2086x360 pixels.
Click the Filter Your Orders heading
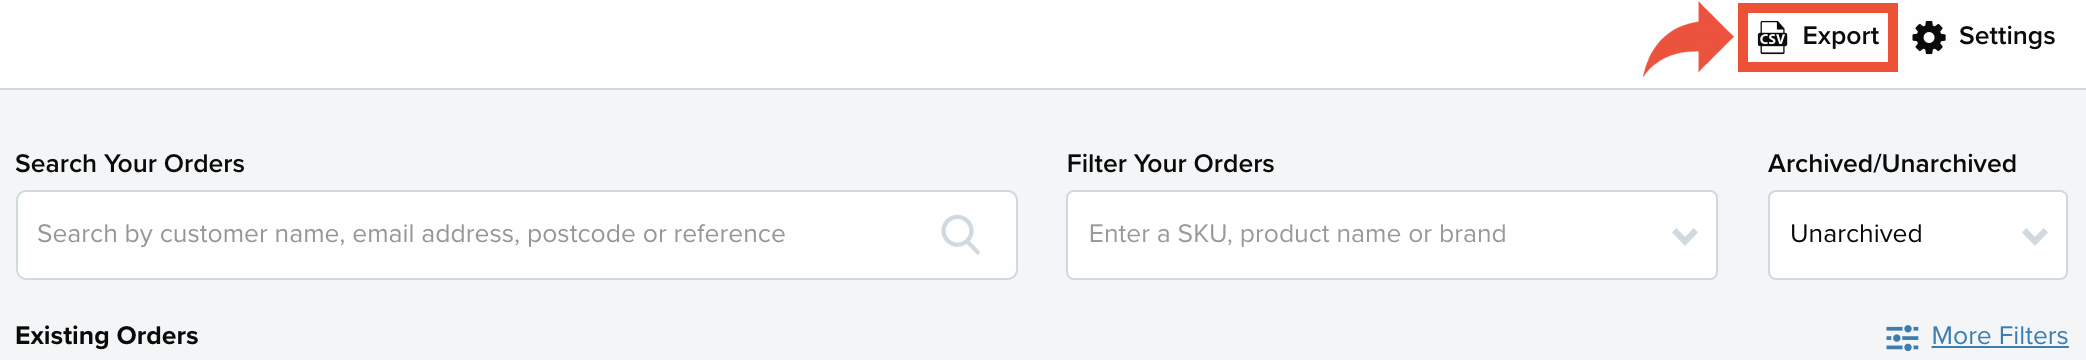point(1170,164)
